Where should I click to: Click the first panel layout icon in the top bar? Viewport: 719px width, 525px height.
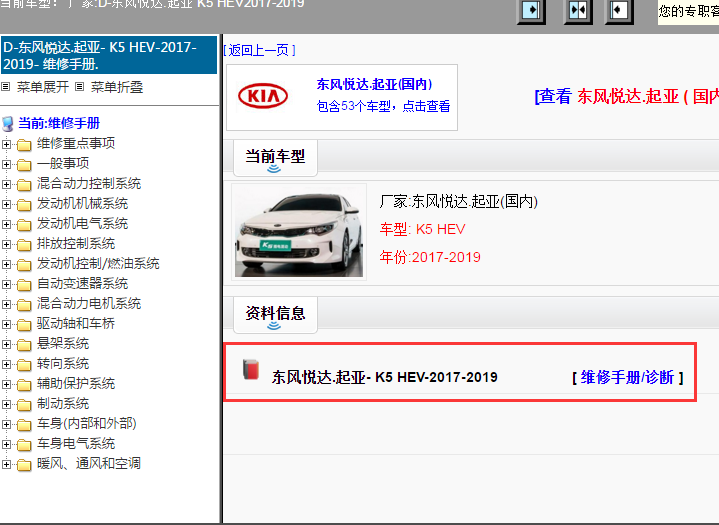click(x=531, y=10)
